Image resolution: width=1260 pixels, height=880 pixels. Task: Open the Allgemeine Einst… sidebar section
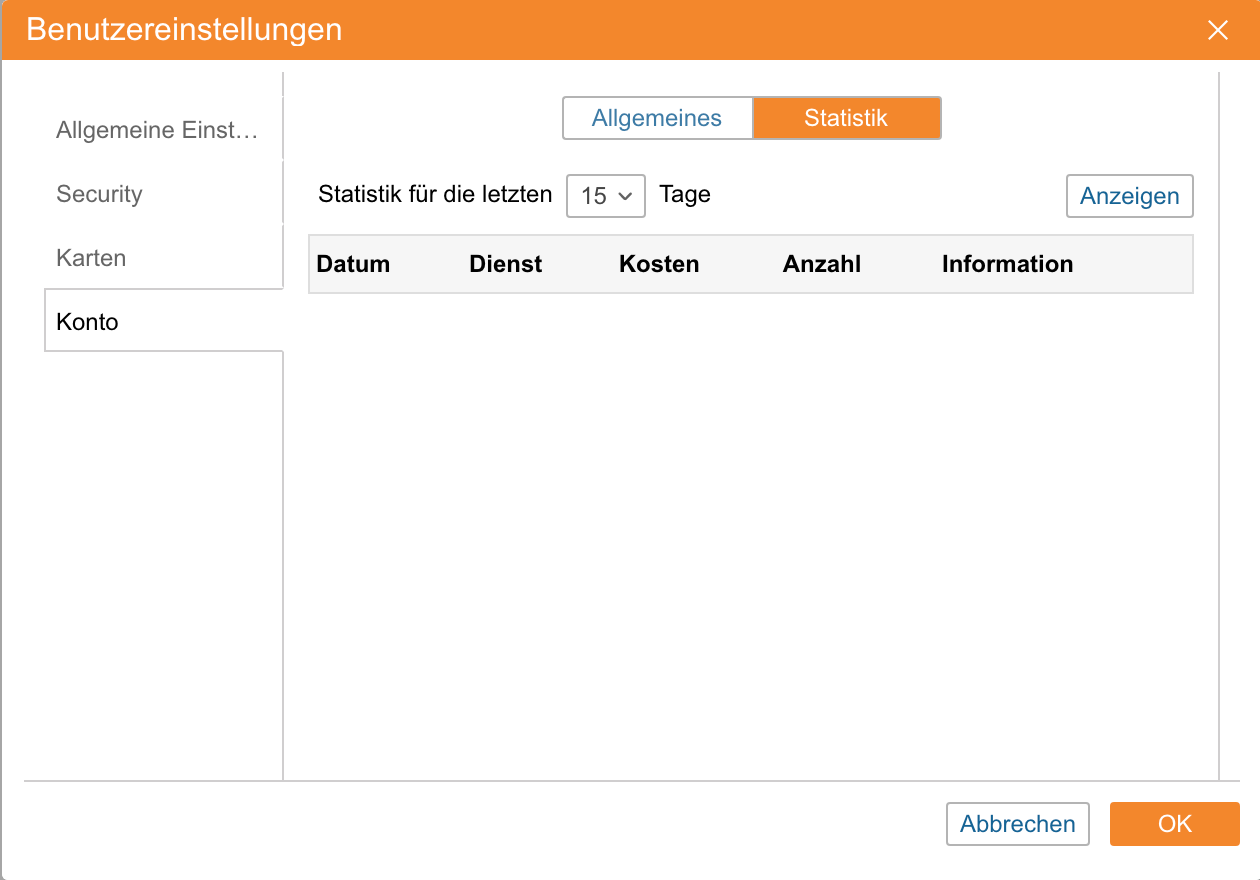[x=157, y=130]
